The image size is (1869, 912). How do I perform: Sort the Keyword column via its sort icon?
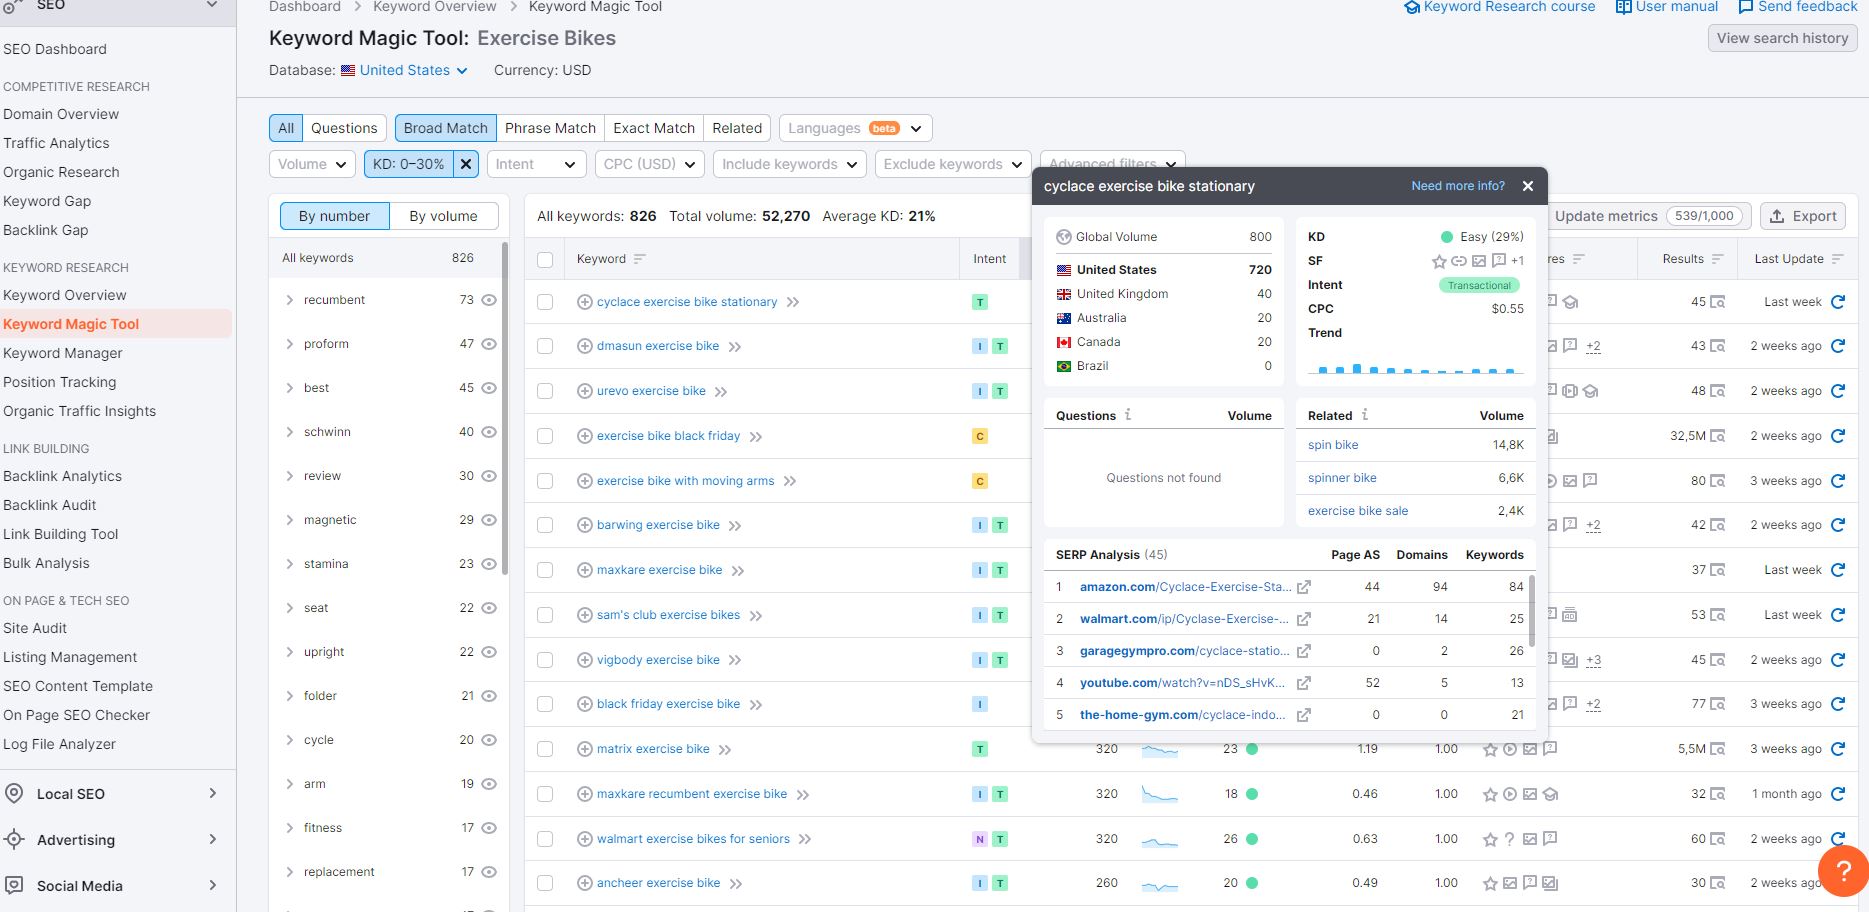[x=640, y=259]
